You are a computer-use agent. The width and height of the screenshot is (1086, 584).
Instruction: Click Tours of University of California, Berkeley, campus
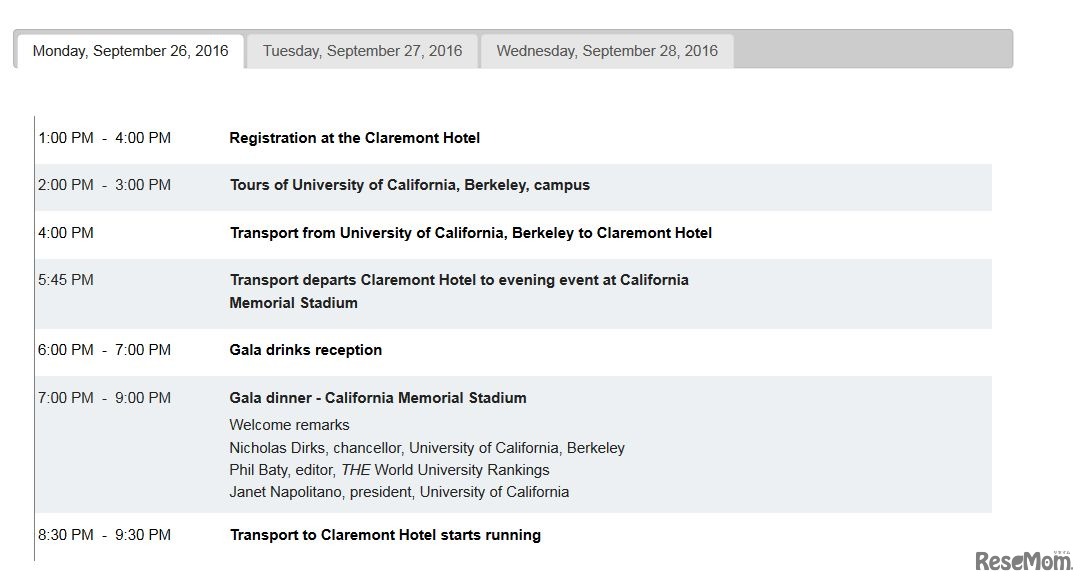coord(410,184)
